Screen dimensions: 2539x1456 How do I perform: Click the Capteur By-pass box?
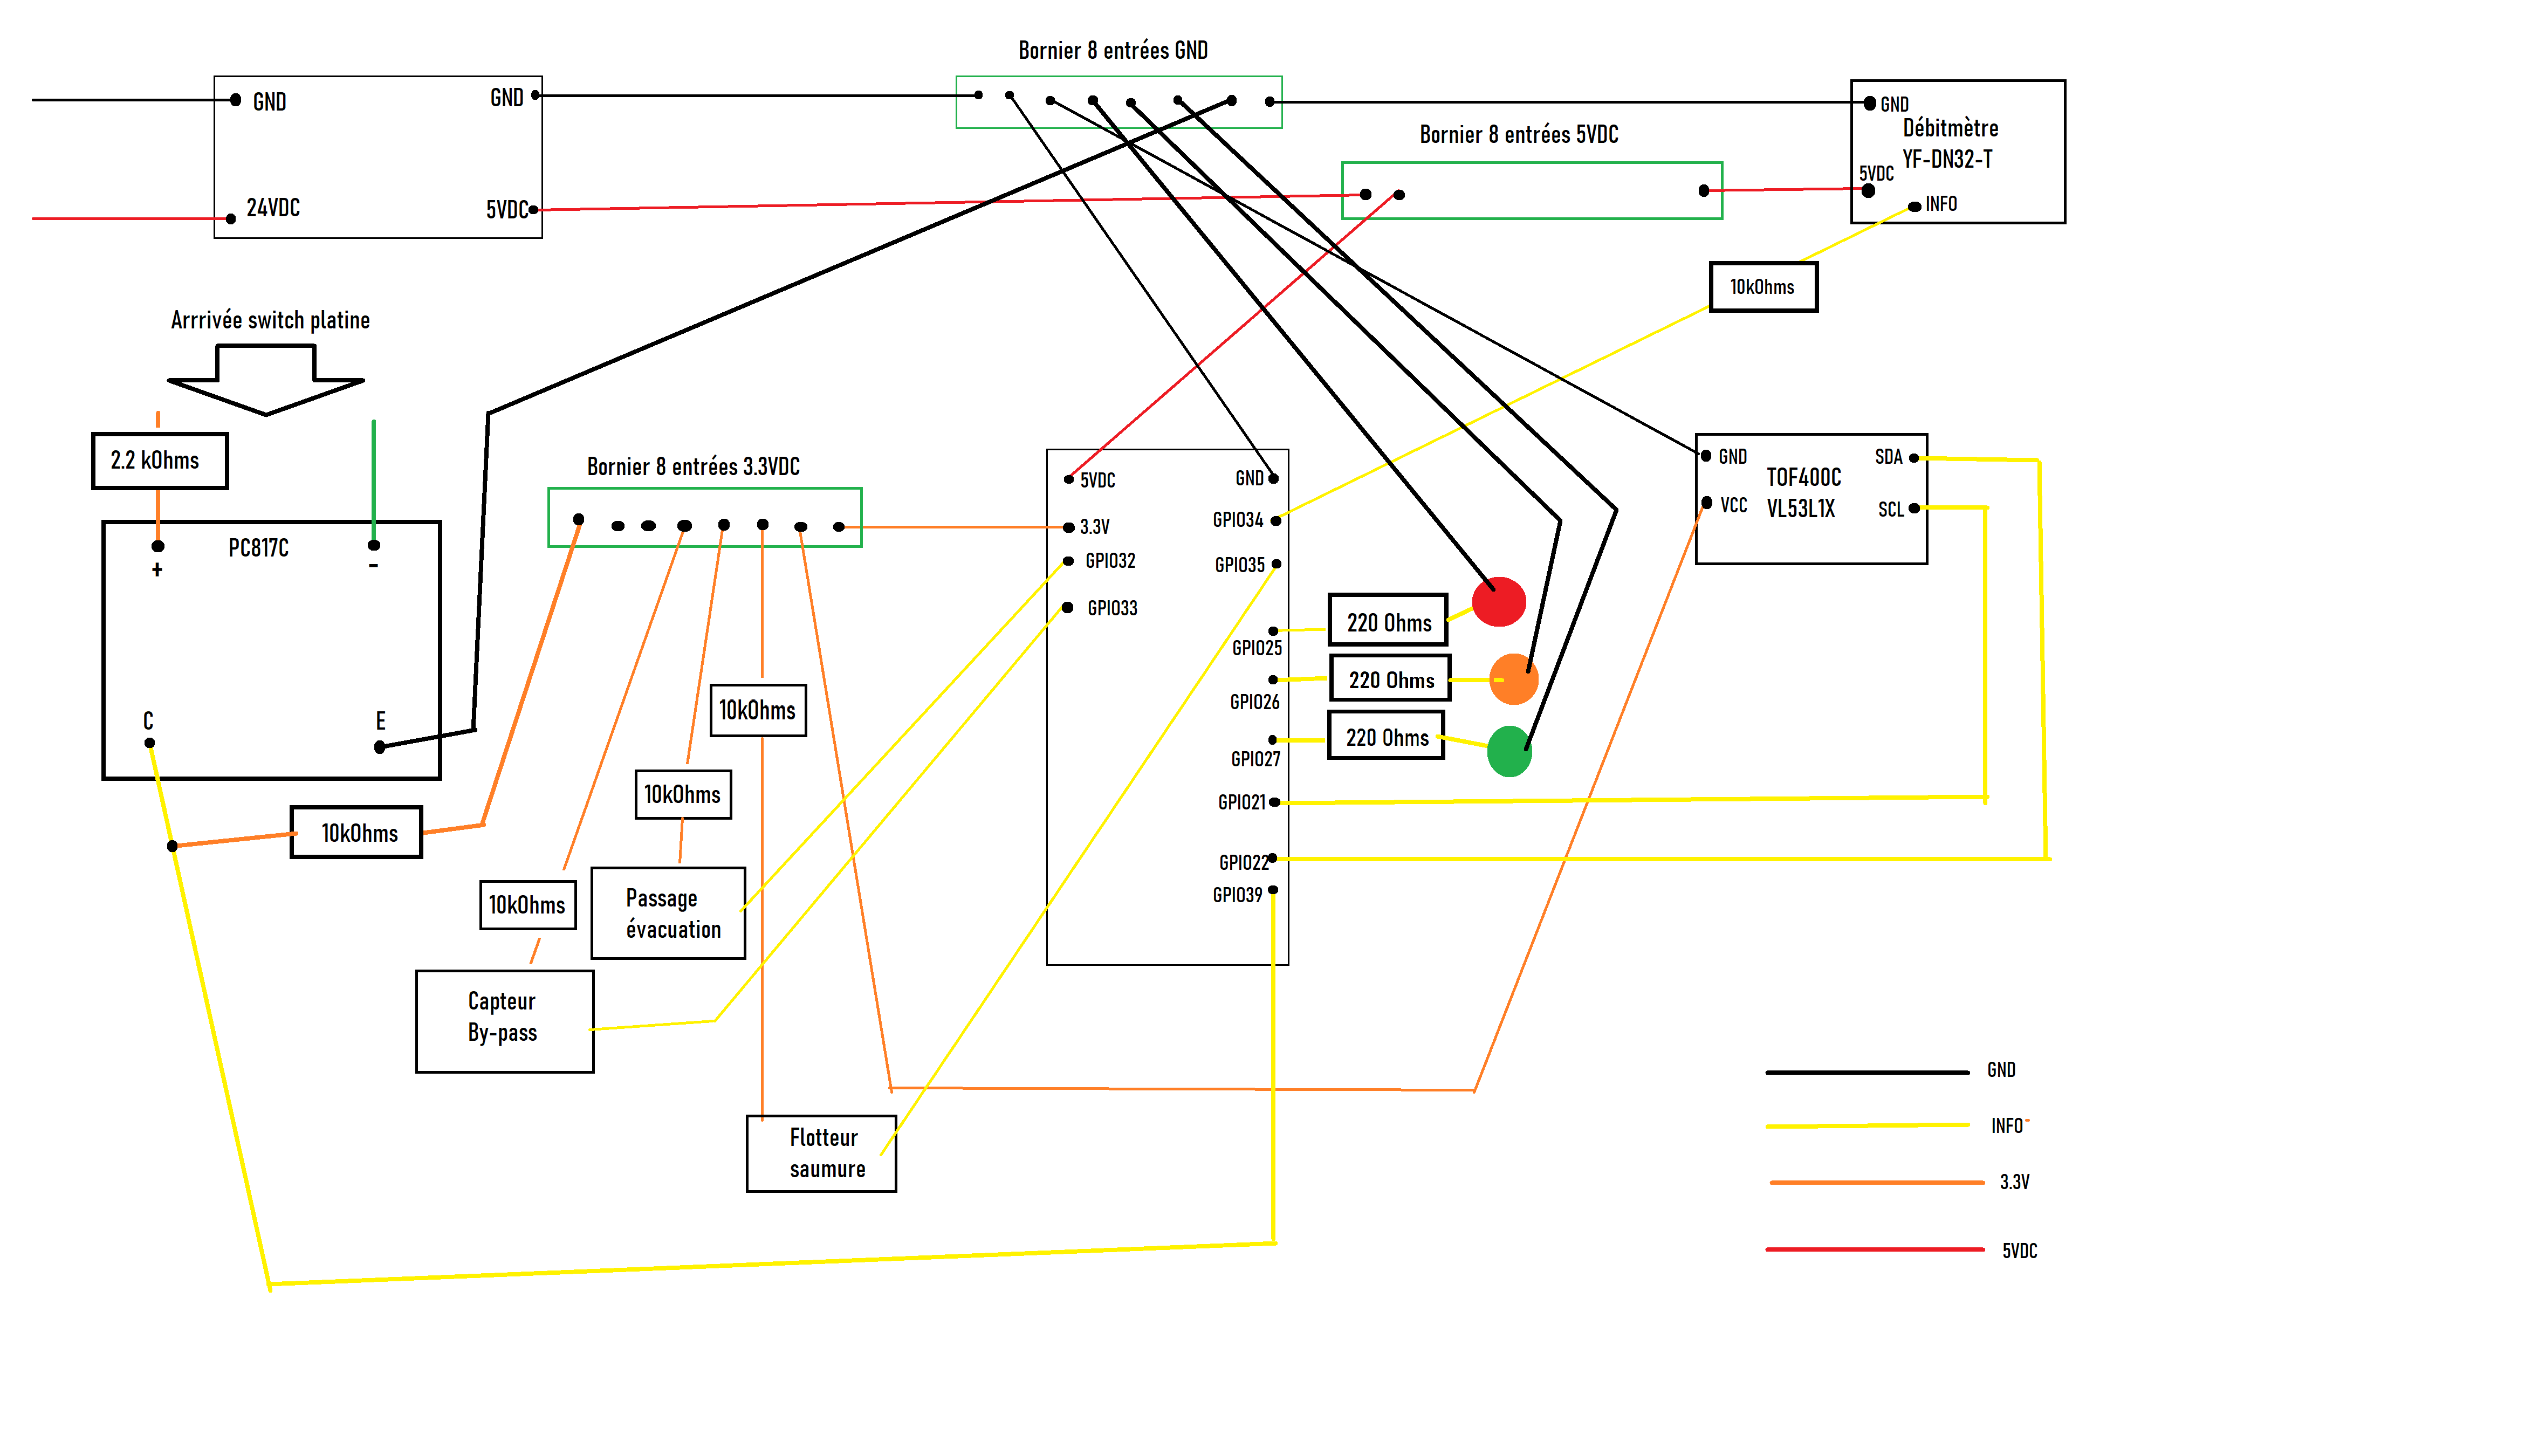coord(504,1020)
